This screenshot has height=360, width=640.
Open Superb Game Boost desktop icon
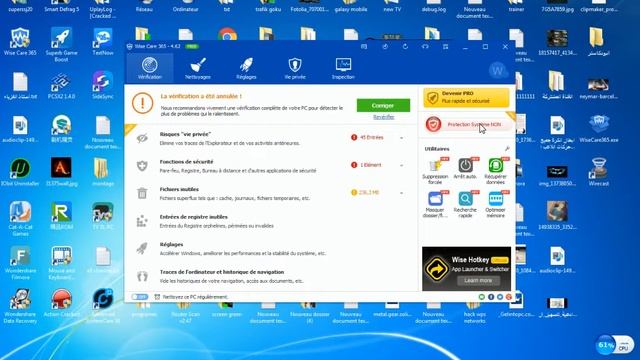click(61, 44)
